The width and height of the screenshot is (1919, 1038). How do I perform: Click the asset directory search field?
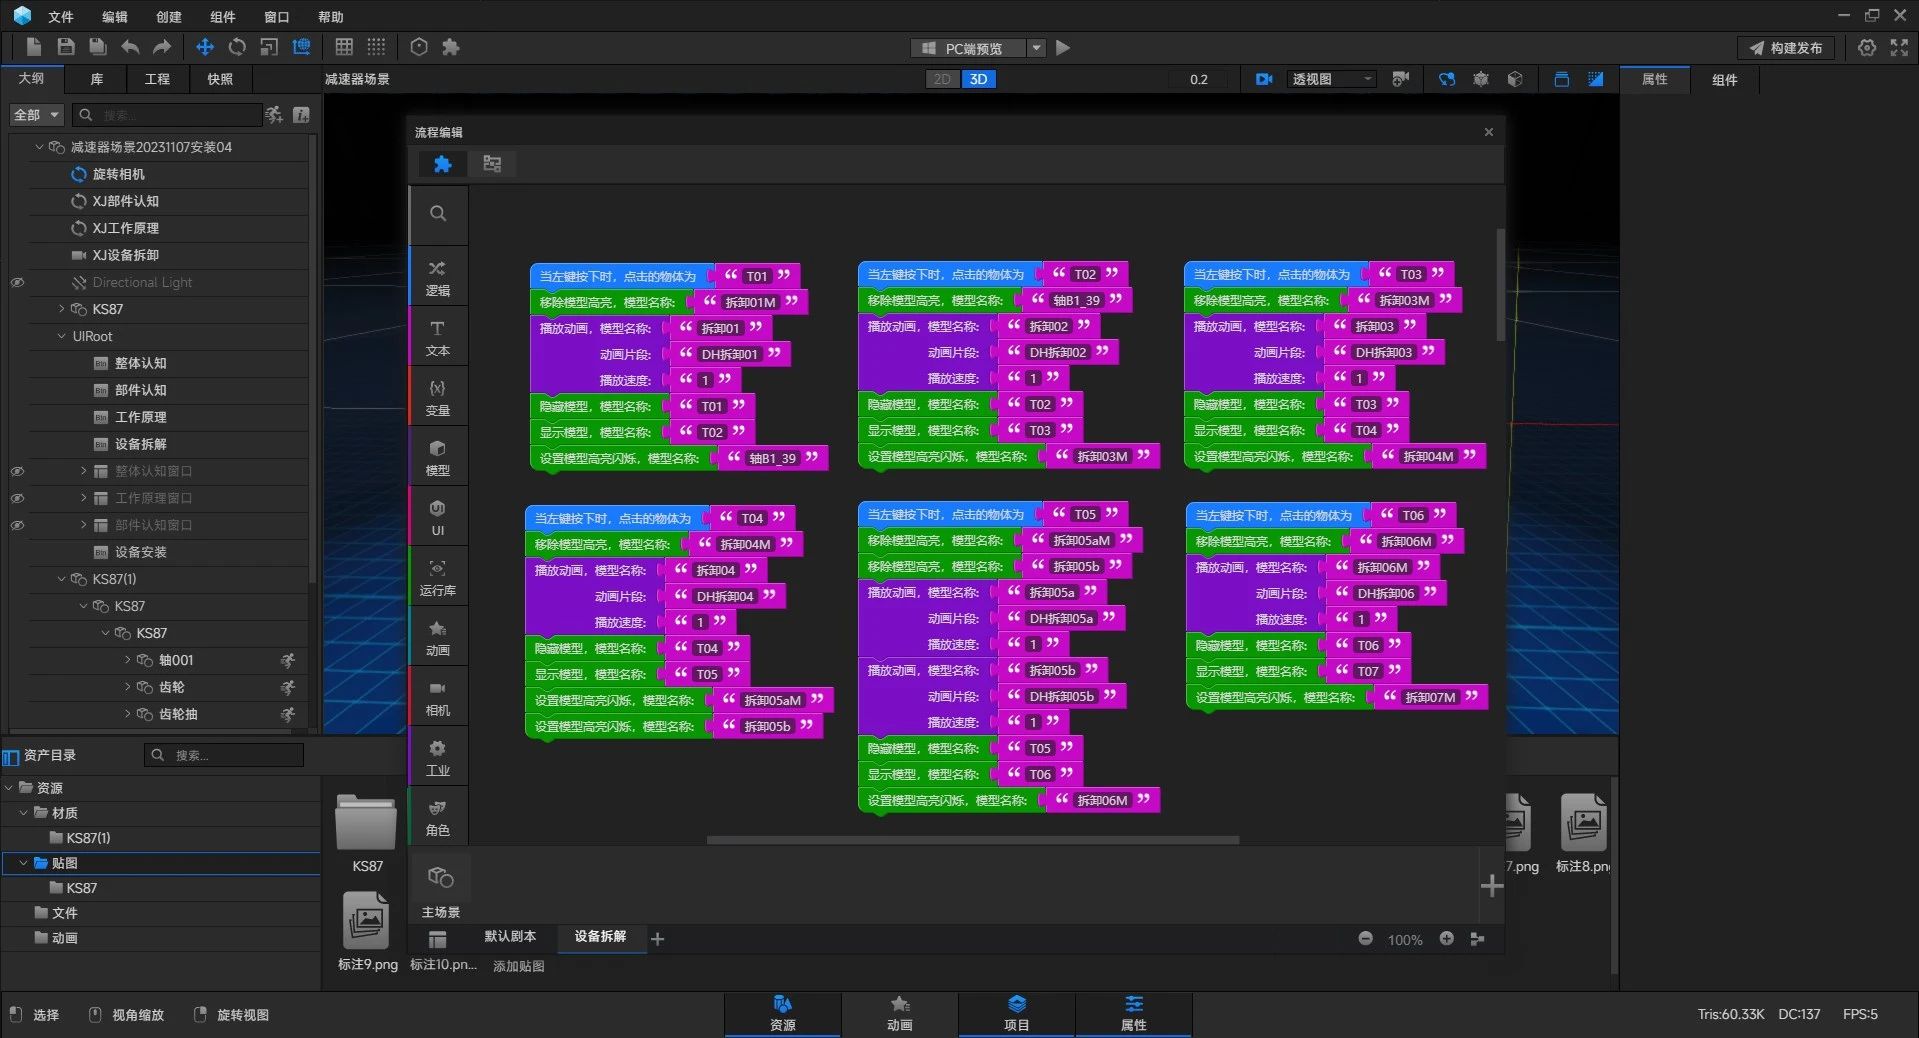click(224, 755)
